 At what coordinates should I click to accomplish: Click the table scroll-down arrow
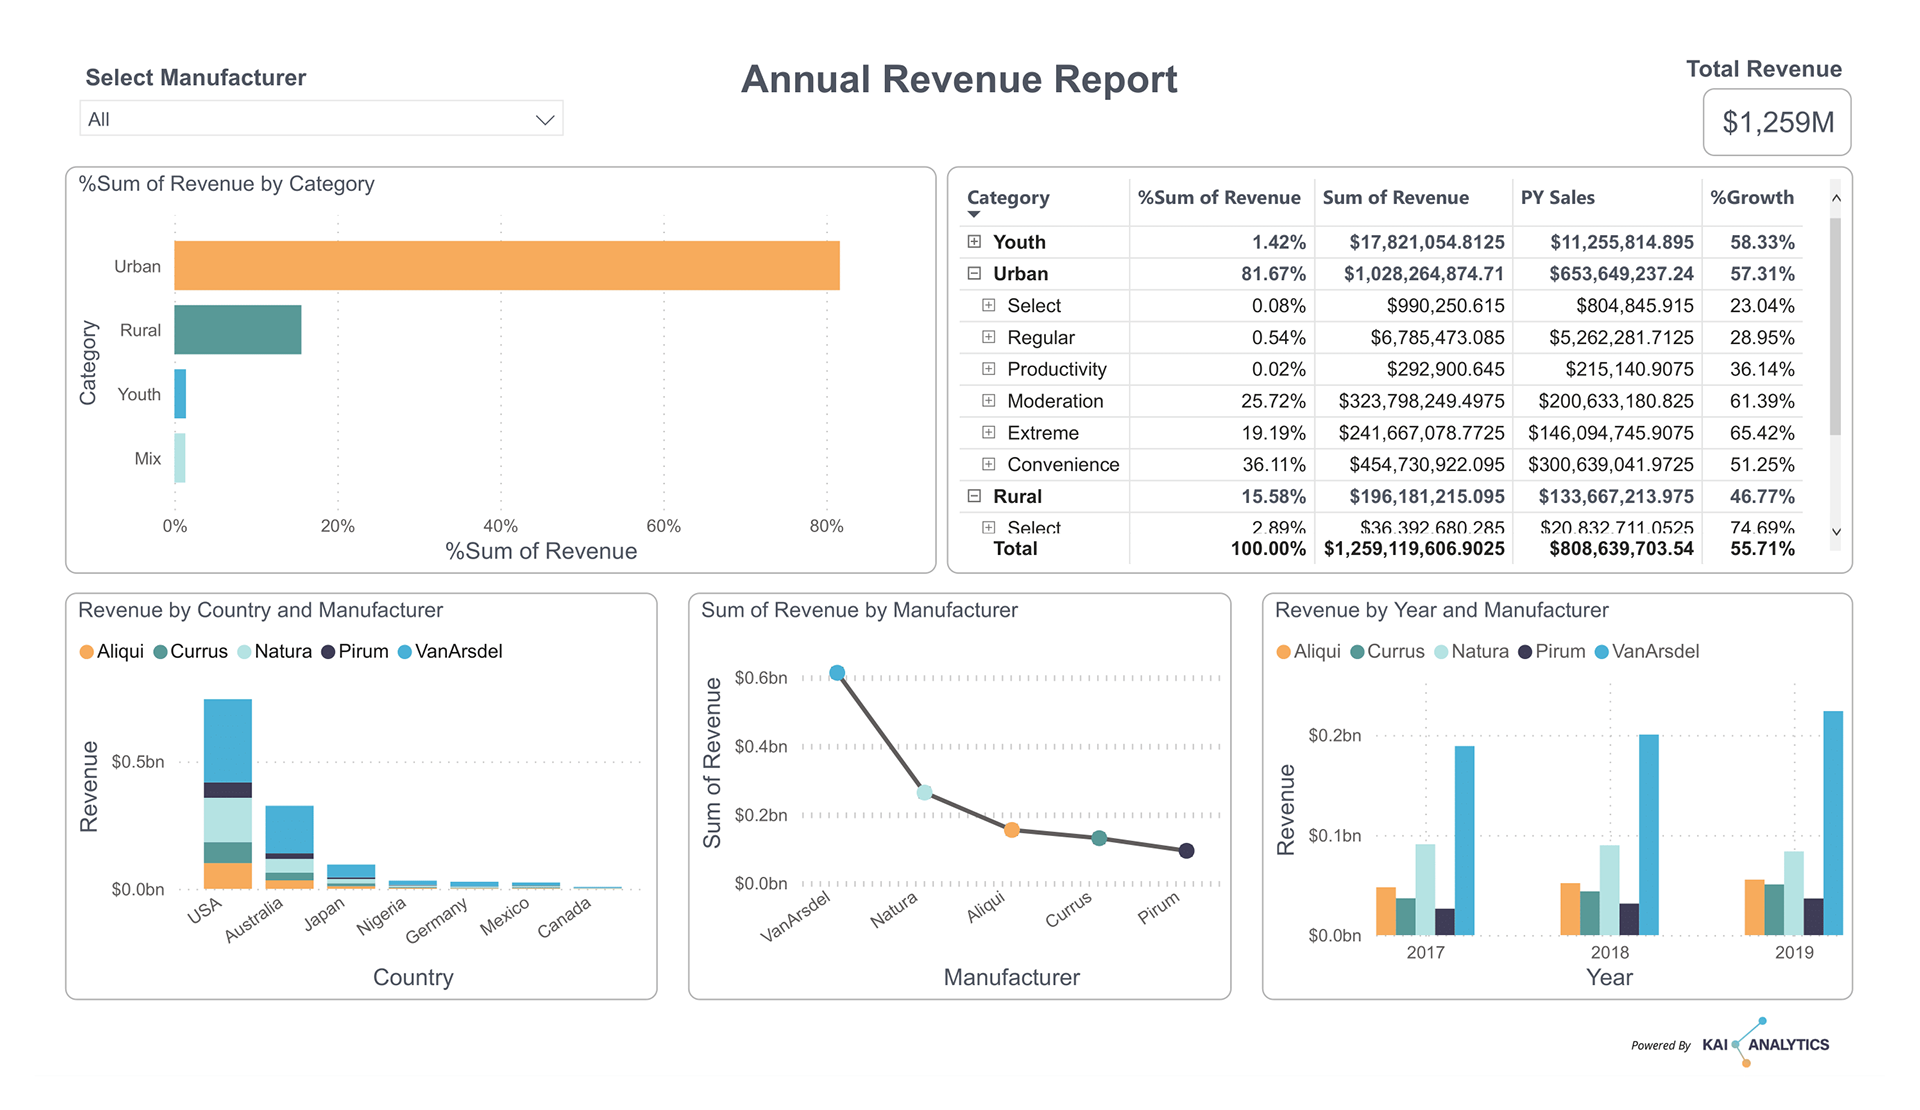click(1836, 532)
